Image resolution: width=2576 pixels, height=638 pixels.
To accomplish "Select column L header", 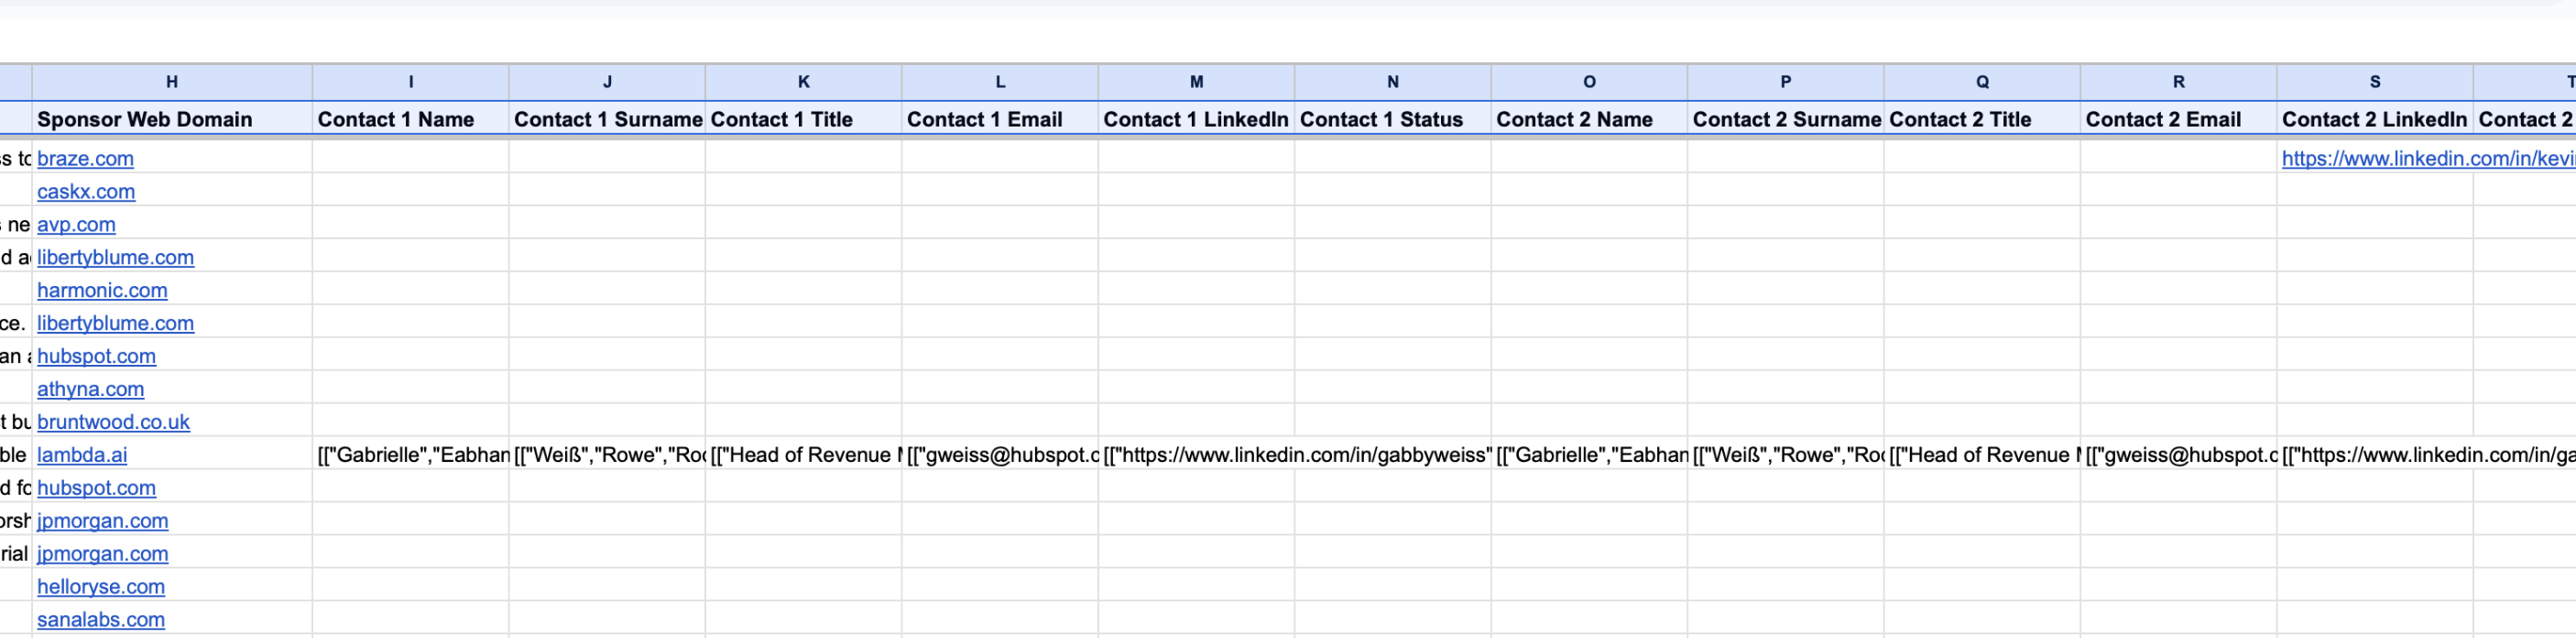I will click(x=1000, y=82).
